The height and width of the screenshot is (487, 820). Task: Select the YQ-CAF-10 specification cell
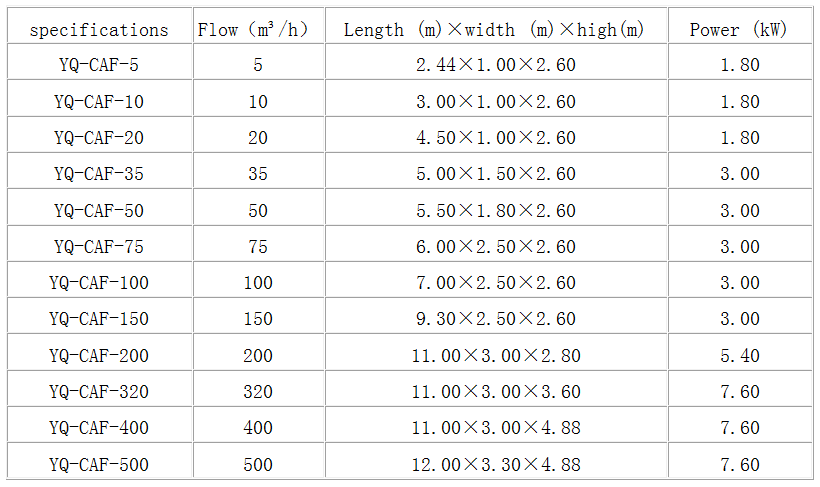[x=99, y=102]
